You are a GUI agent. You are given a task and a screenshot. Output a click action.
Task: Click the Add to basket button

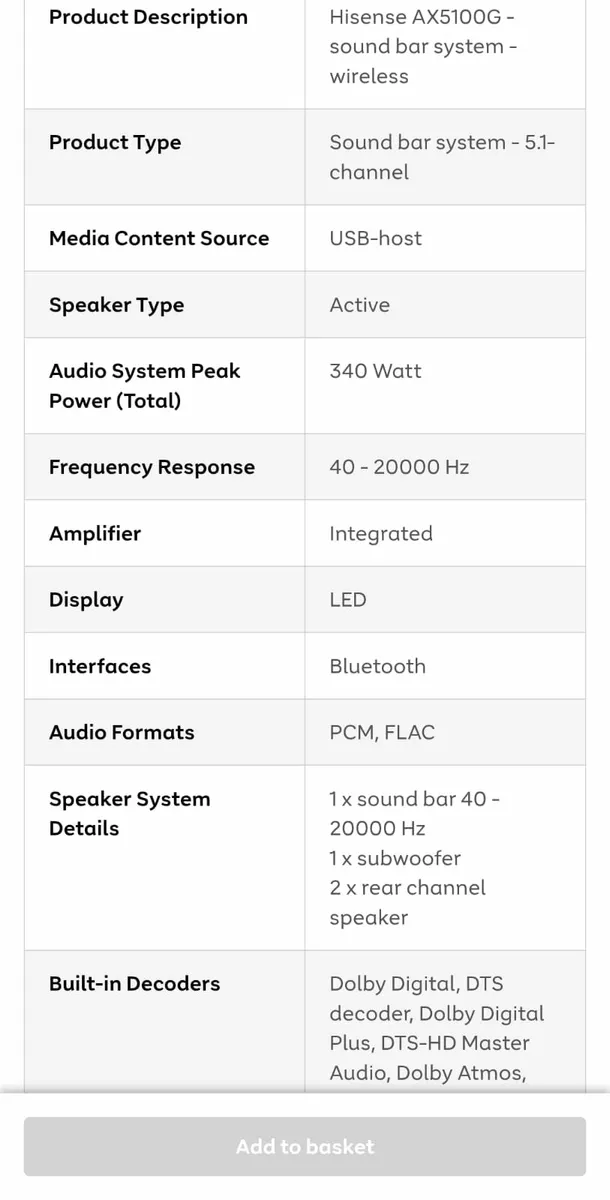coord(305,1146)
